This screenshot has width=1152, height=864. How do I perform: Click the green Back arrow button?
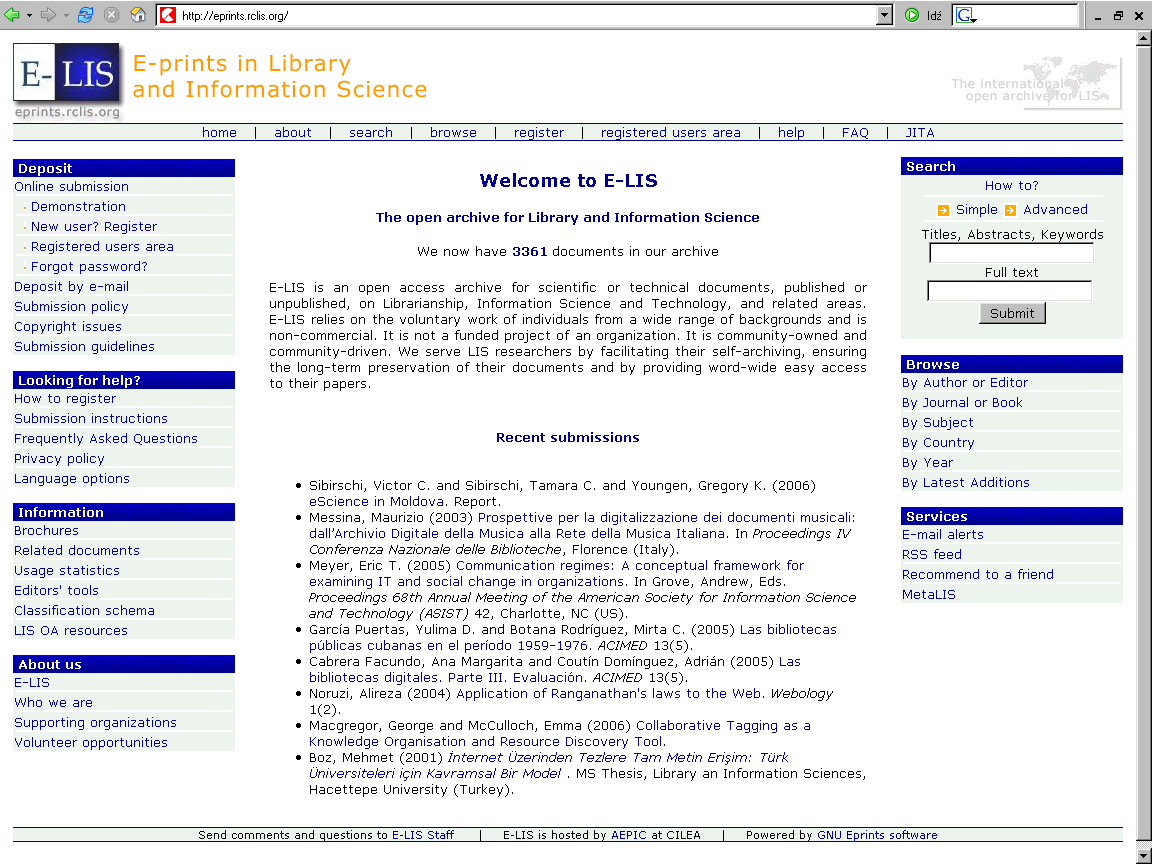(x=12, y=15)
